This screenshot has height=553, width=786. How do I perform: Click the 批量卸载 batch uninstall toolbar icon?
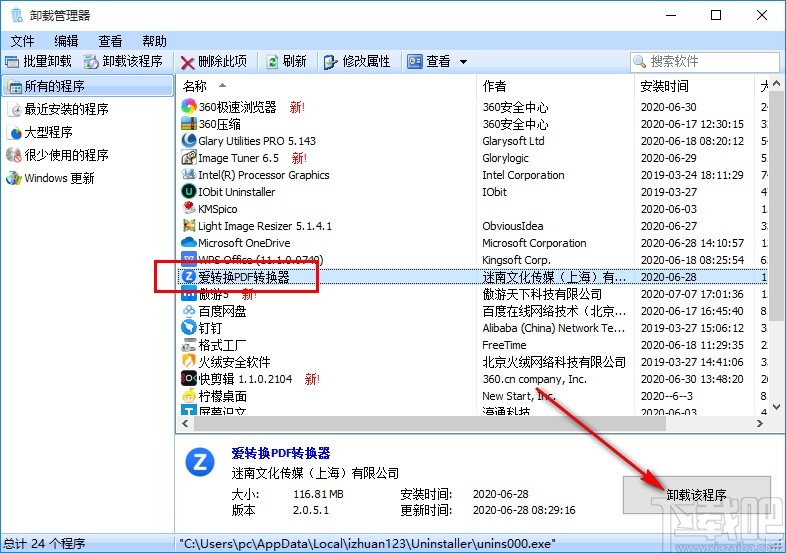pos(12,62)
